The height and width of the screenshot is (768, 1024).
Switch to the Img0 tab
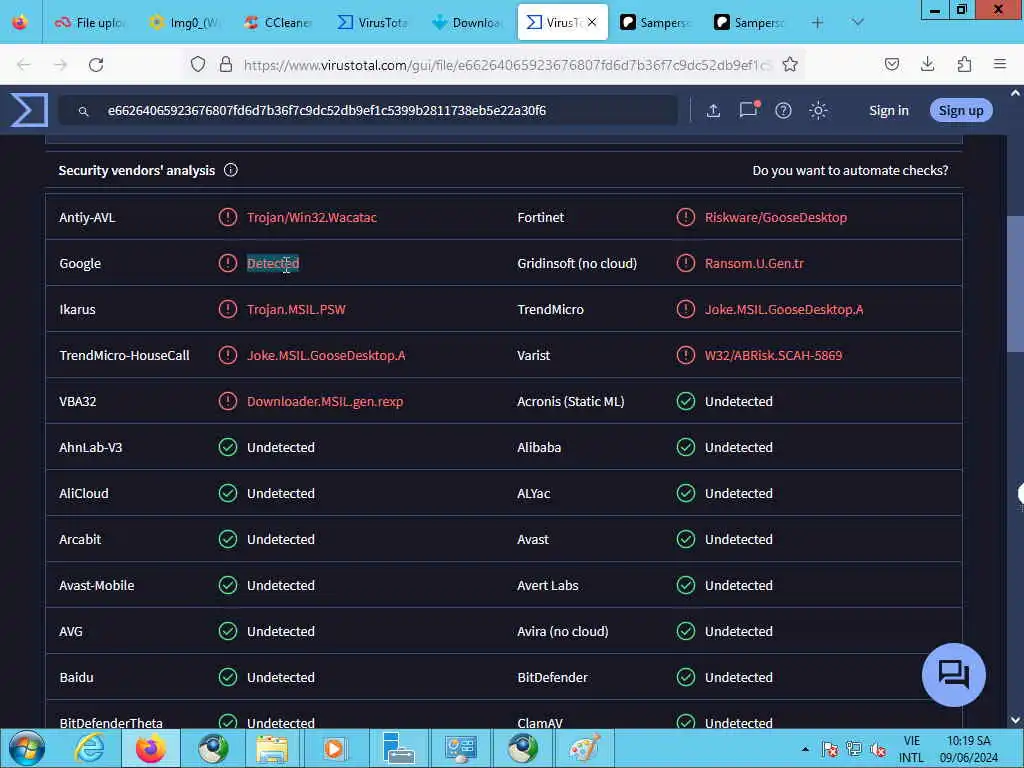coord(184,23)
